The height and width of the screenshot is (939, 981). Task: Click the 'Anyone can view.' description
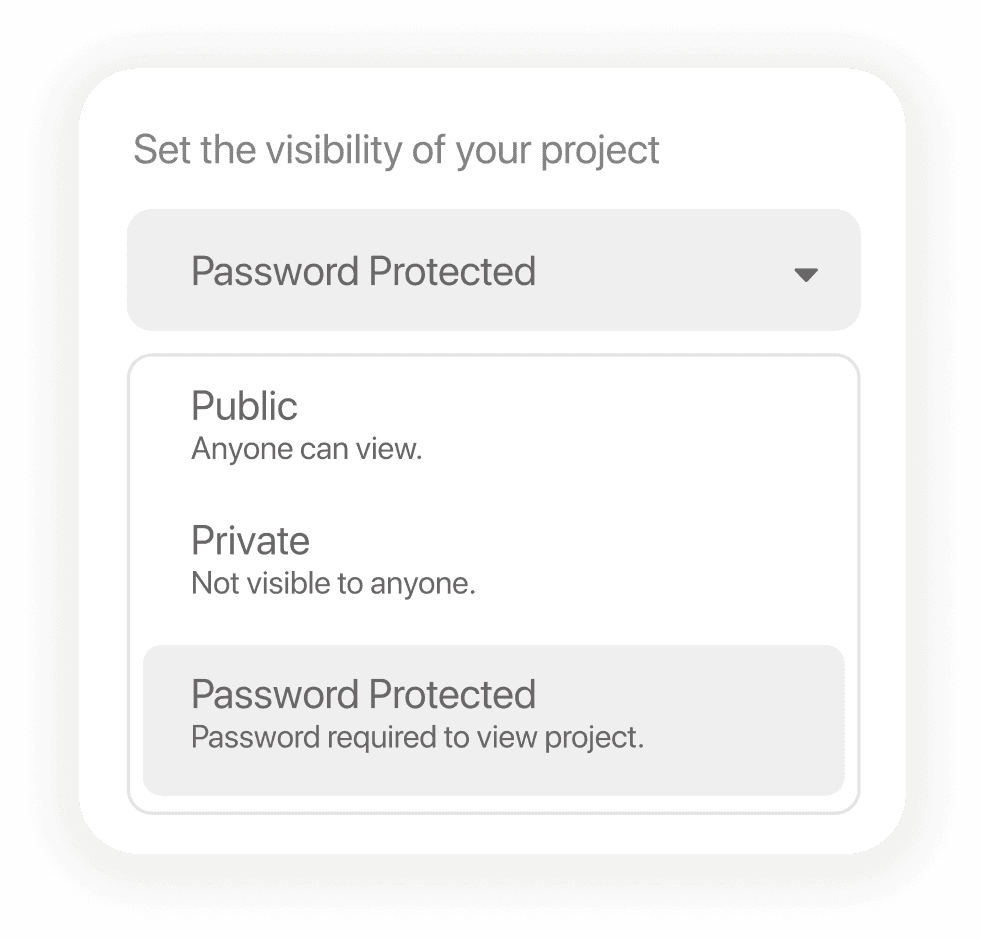point(307,449)
